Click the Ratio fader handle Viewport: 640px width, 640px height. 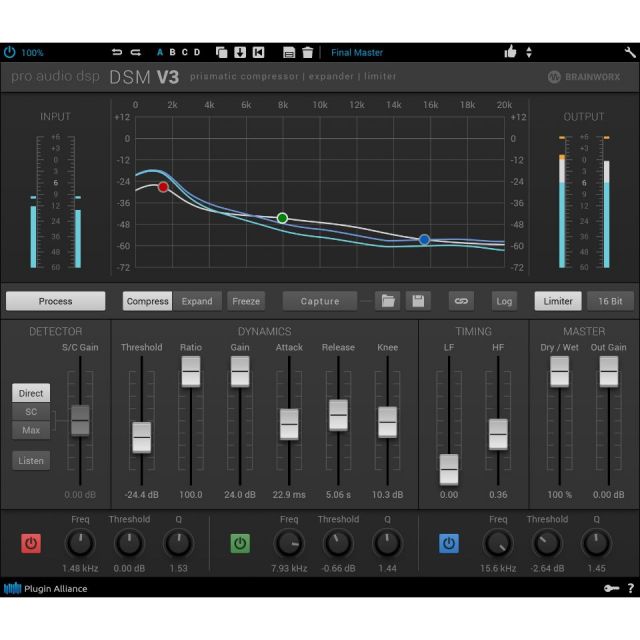tap(191, 371)
